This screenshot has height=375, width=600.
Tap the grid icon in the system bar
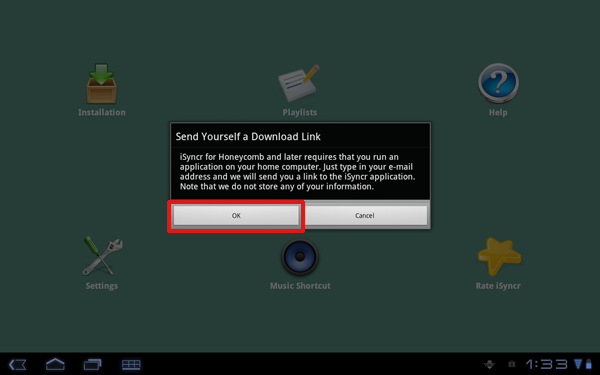point(131,364)
